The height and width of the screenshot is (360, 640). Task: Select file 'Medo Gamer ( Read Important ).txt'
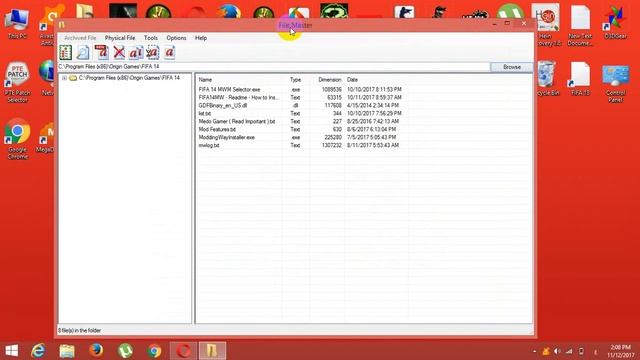(237, 121)
